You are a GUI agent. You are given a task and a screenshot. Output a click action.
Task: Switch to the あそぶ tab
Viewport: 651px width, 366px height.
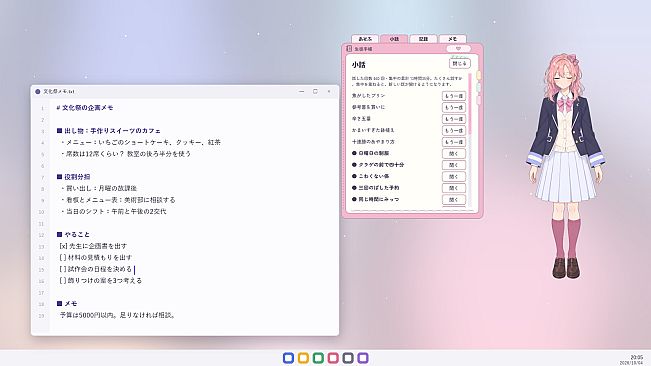(365, 39)
